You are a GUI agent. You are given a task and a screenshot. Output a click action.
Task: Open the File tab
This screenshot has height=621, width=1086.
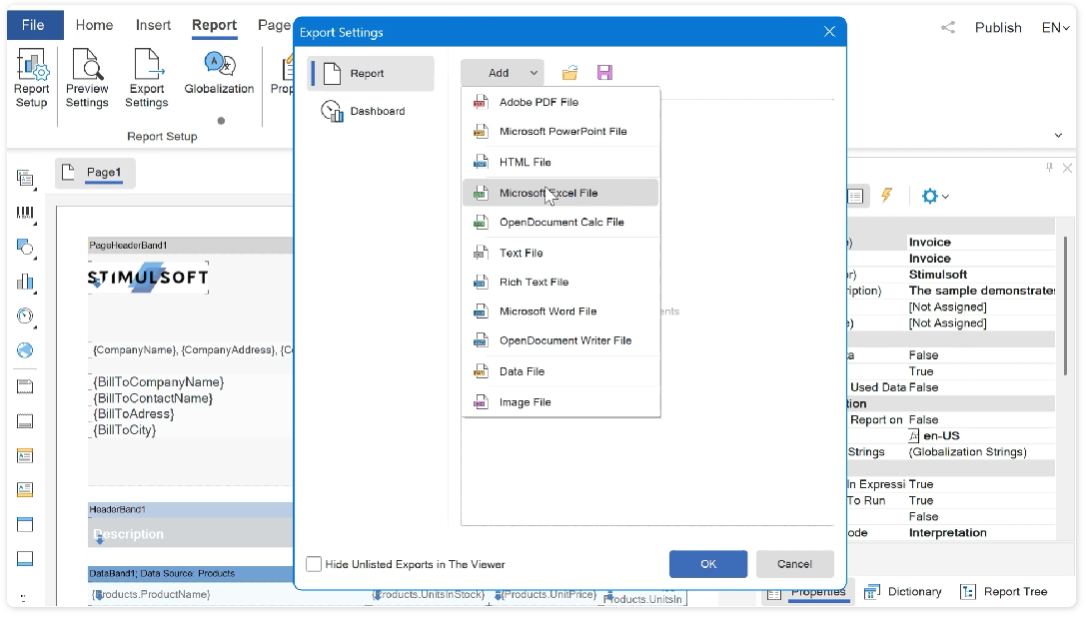tap(33, 25)
